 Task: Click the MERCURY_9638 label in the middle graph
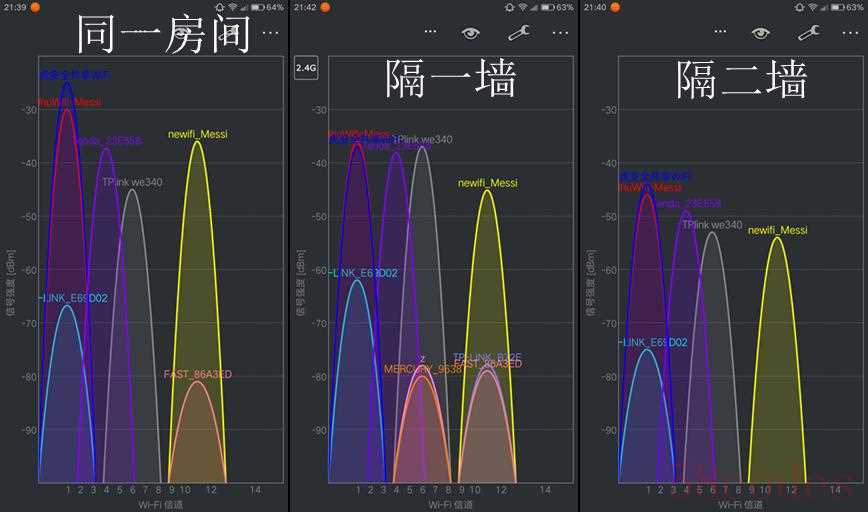[x=422, y=369]
